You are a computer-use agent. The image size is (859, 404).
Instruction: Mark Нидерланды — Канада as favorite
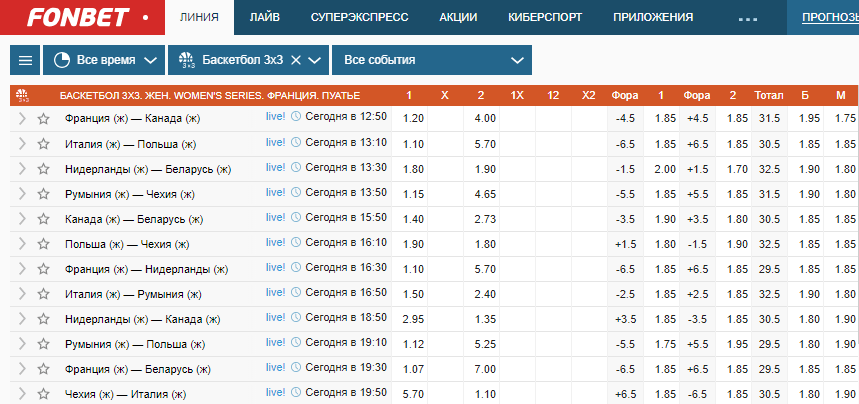tap(43, 318)
